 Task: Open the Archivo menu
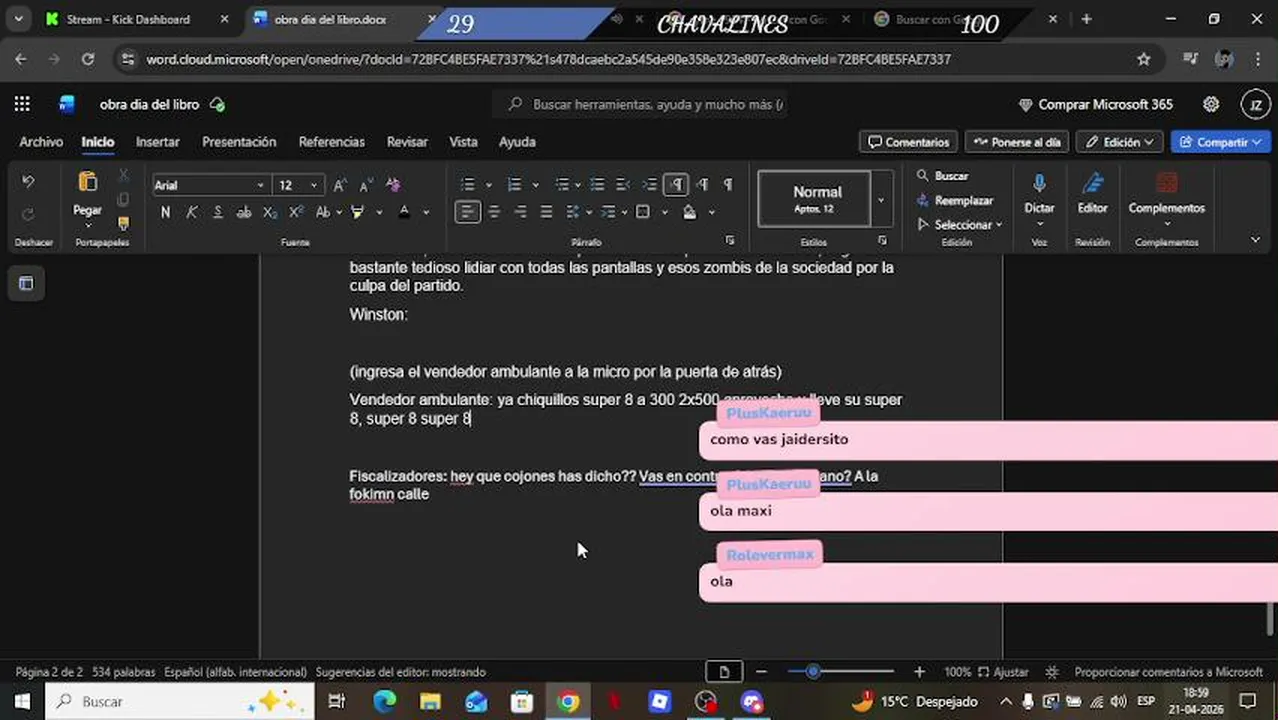coord(41,142)
